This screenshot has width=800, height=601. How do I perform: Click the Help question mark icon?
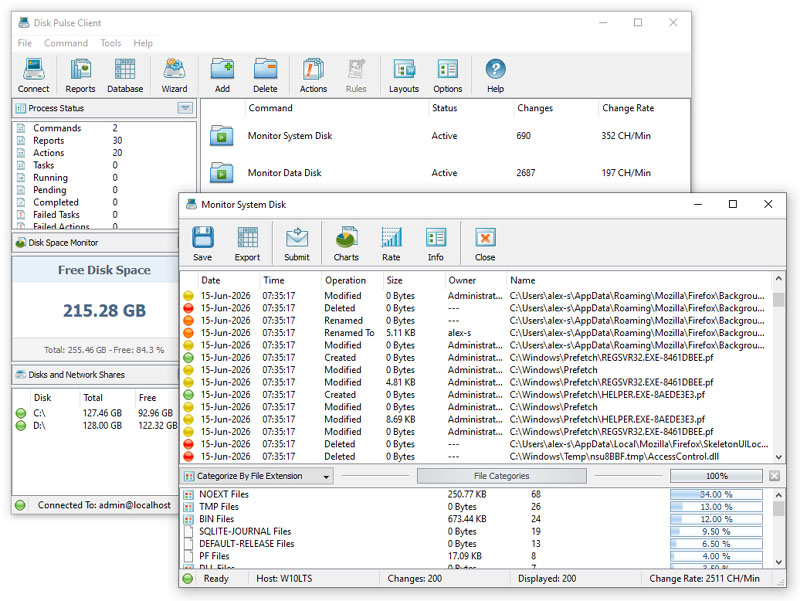(495, 69)
